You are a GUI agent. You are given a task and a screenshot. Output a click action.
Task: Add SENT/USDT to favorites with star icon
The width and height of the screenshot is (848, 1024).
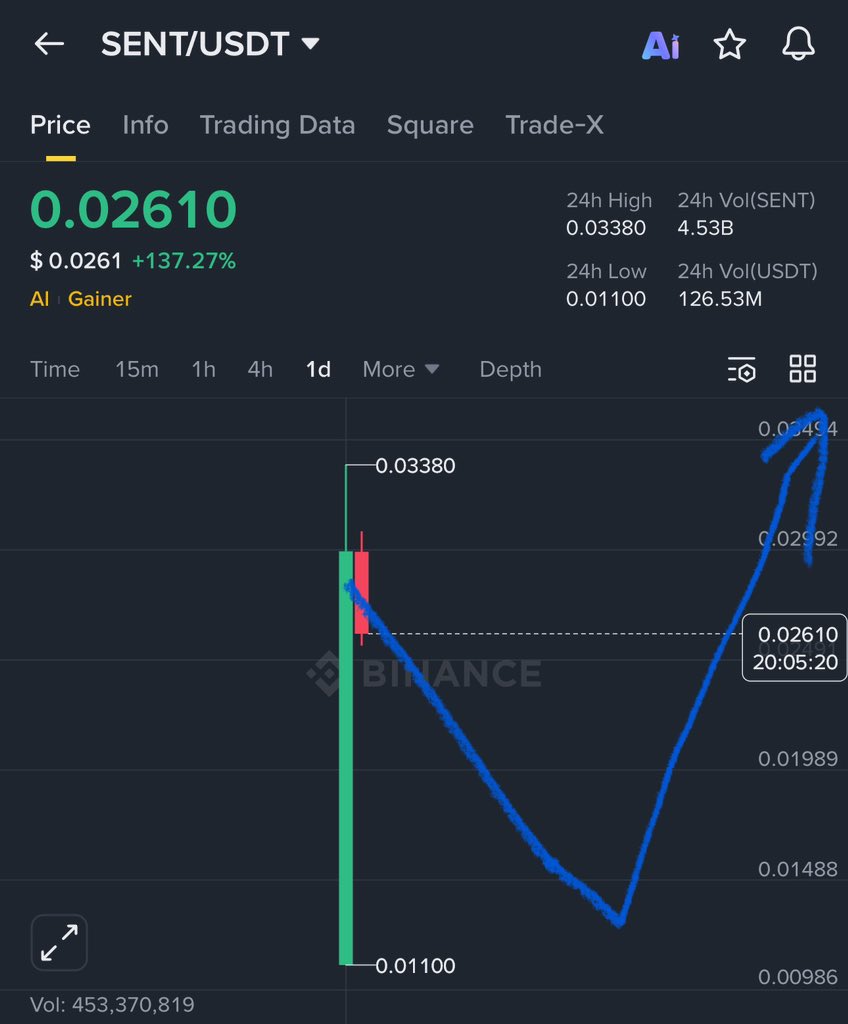pyautogui.click(x=729, y=44)
